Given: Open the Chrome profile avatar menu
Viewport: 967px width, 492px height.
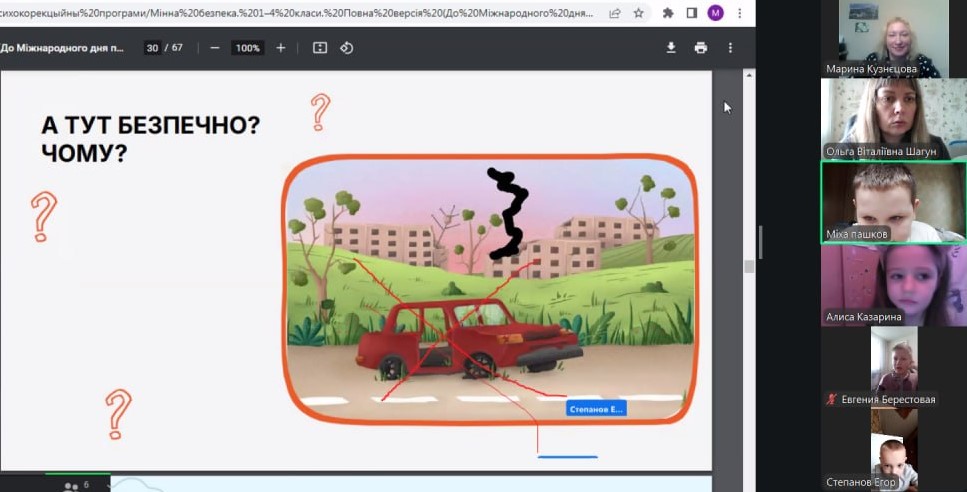Looking at the screenshot, I should (715, 13).
